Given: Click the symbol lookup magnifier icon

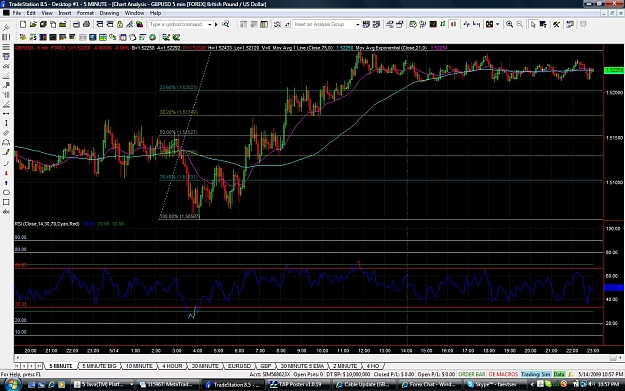Looking at the screenshot, I should coord(226,24).
